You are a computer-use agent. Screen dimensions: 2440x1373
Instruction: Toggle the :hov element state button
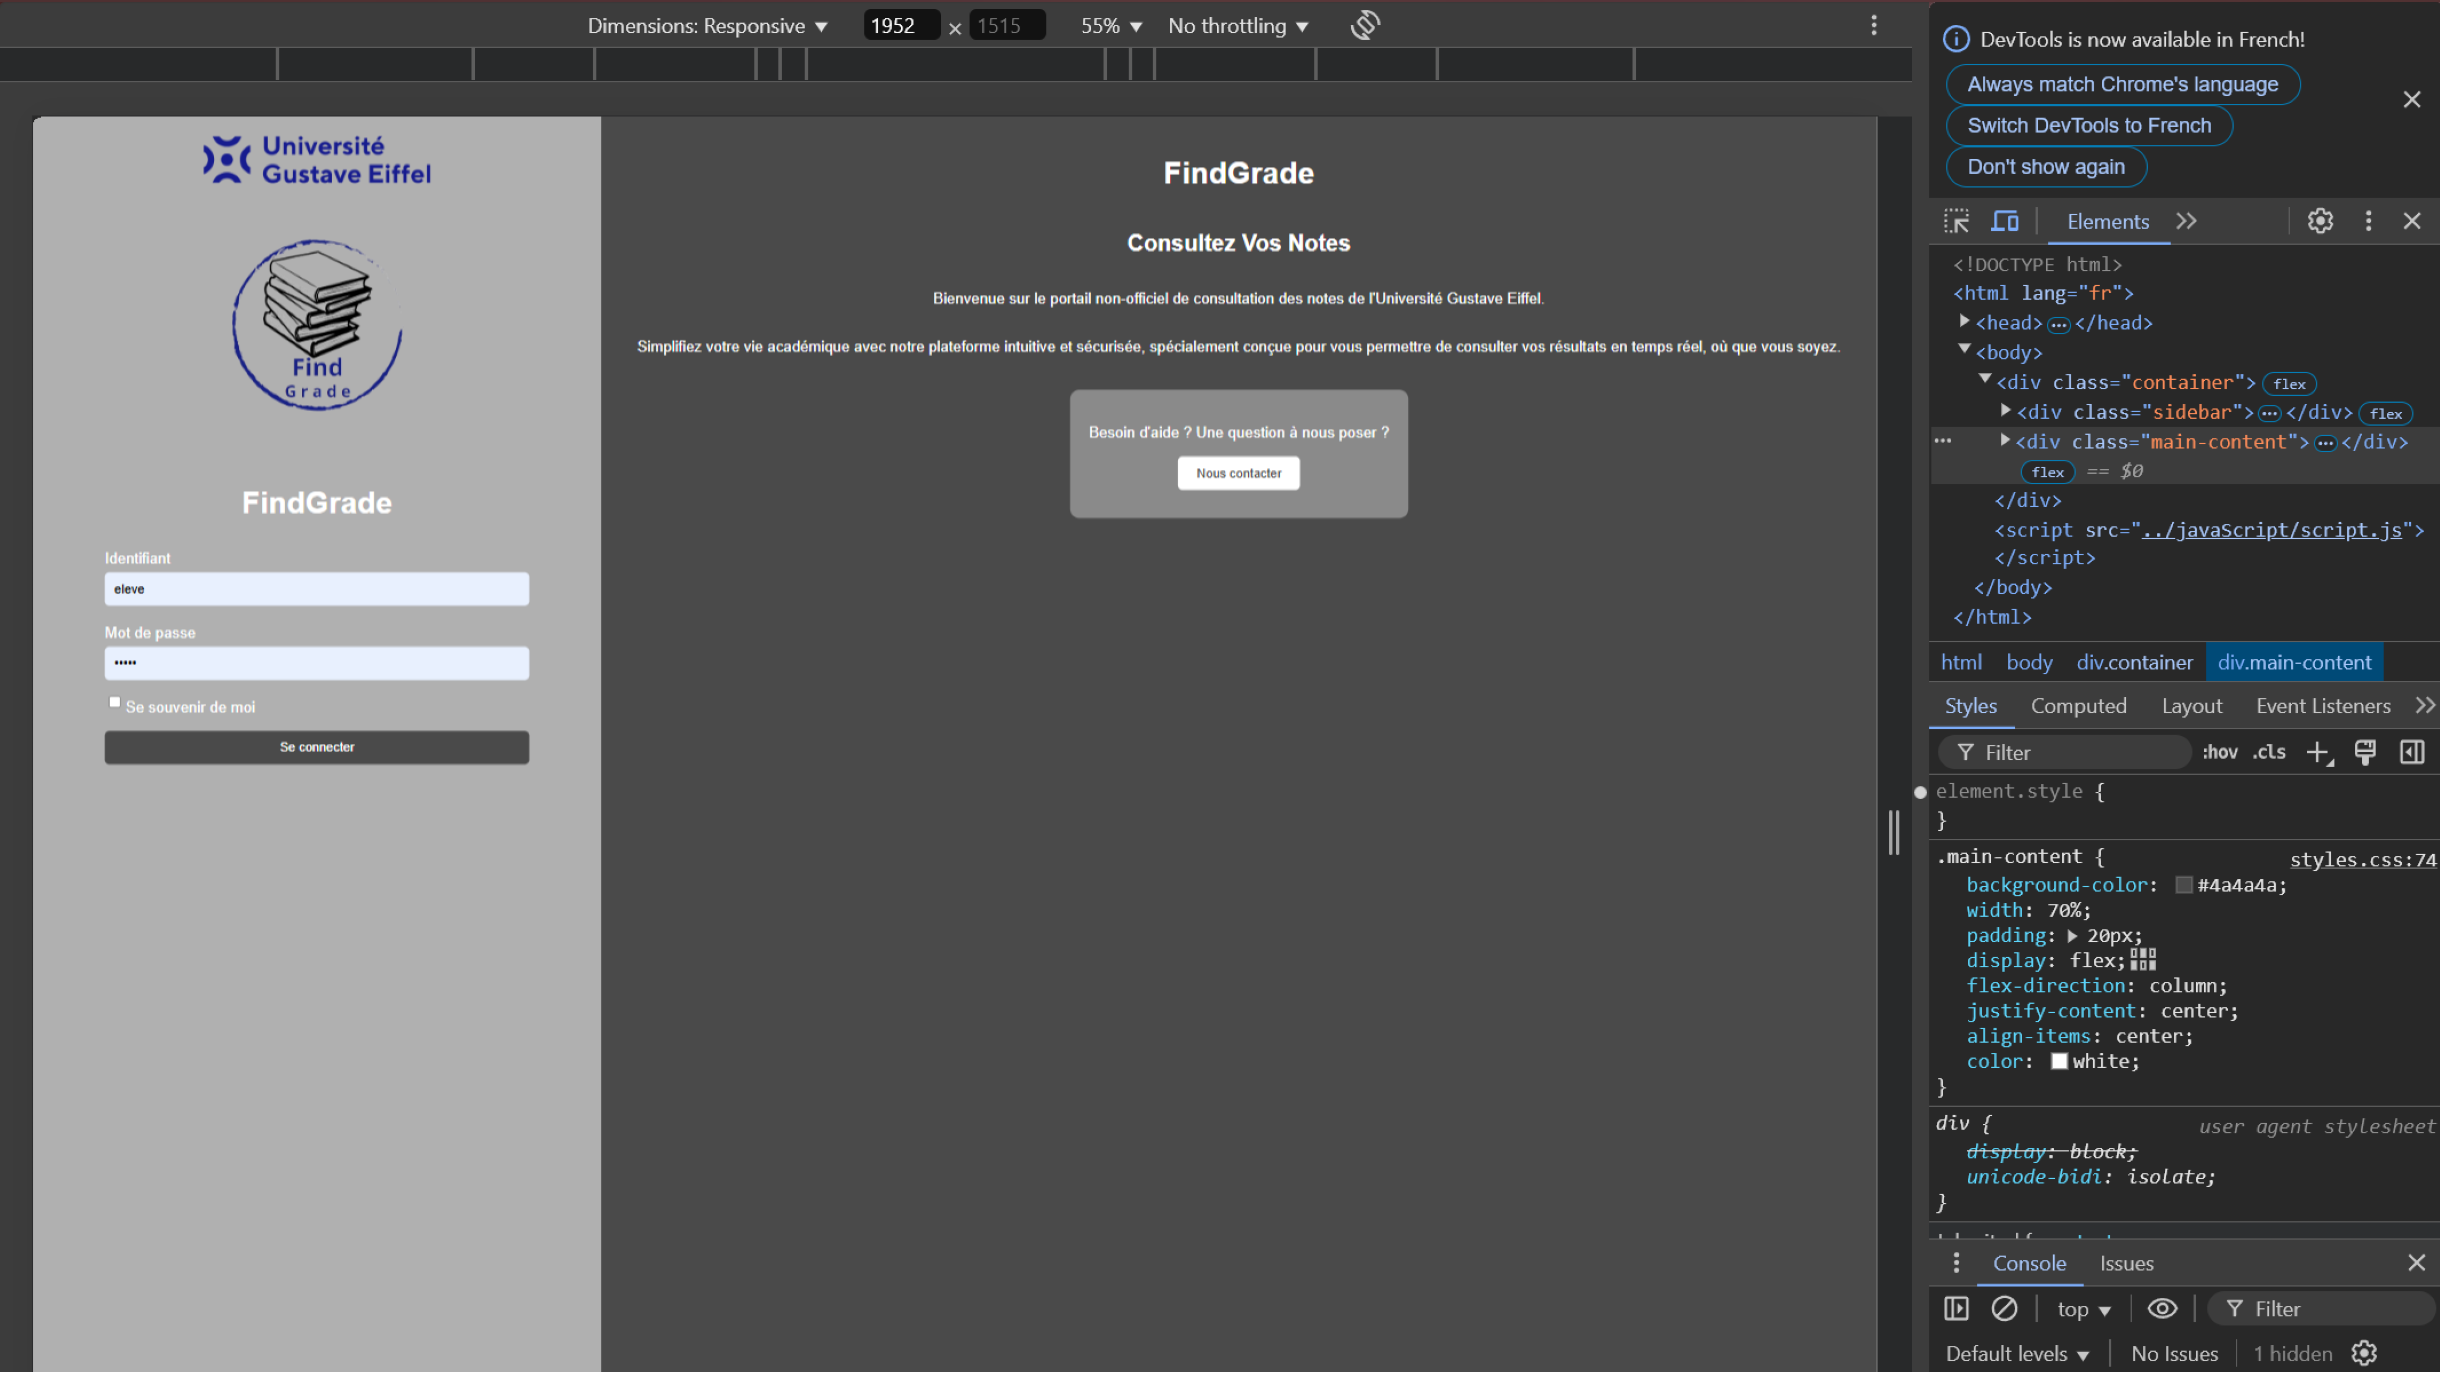(x=2219, y=752)
